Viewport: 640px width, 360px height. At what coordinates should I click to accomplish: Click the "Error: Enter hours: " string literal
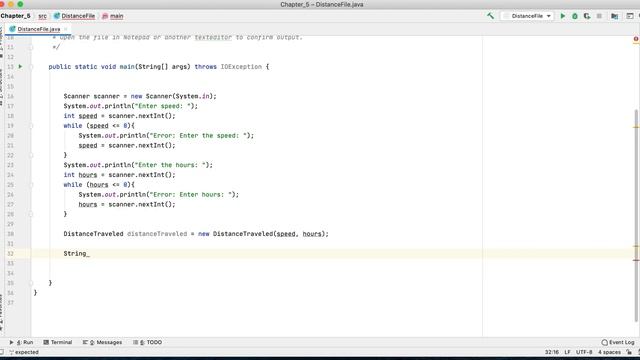click(x=192, y=195)
